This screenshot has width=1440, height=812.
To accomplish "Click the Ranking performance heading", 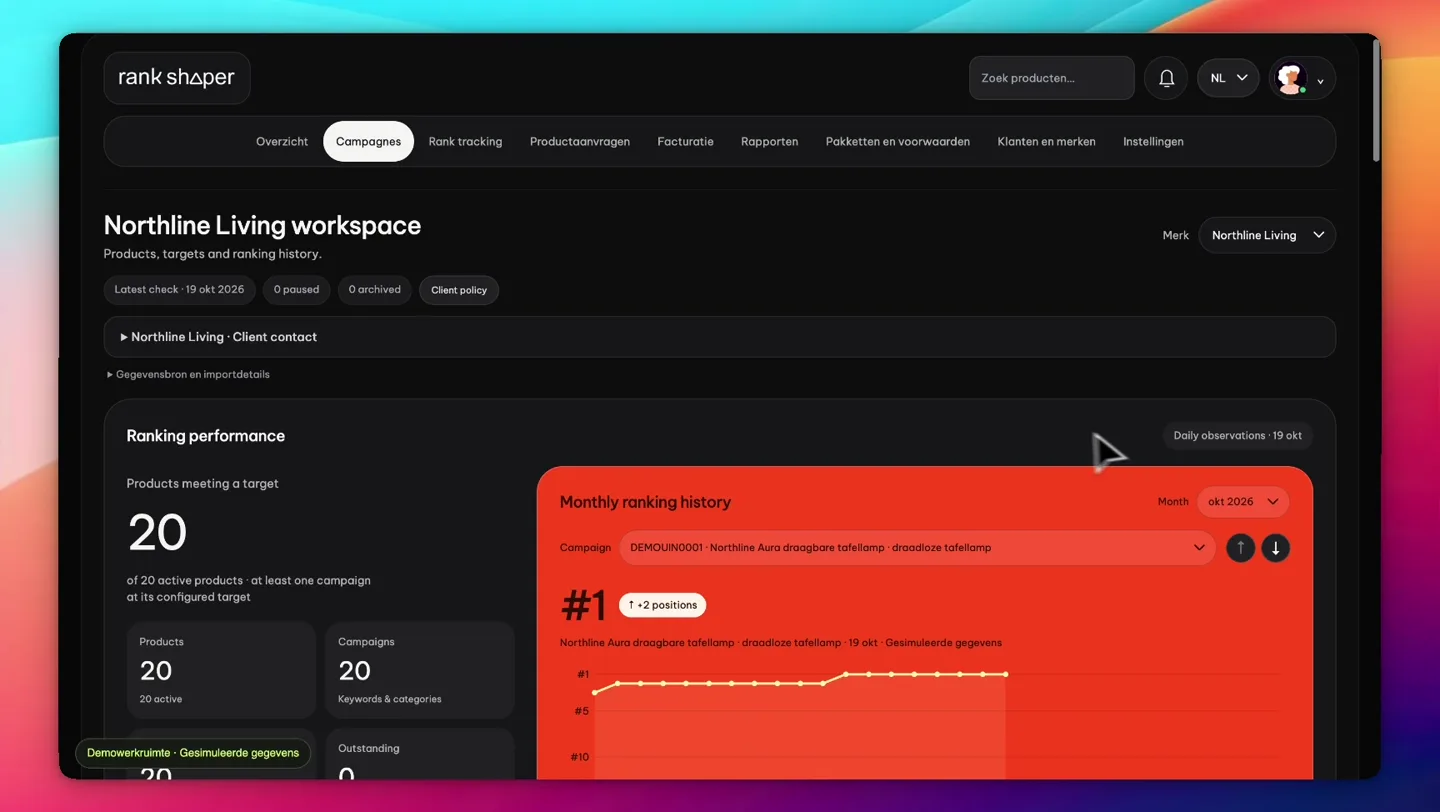I will pos(205,436).
